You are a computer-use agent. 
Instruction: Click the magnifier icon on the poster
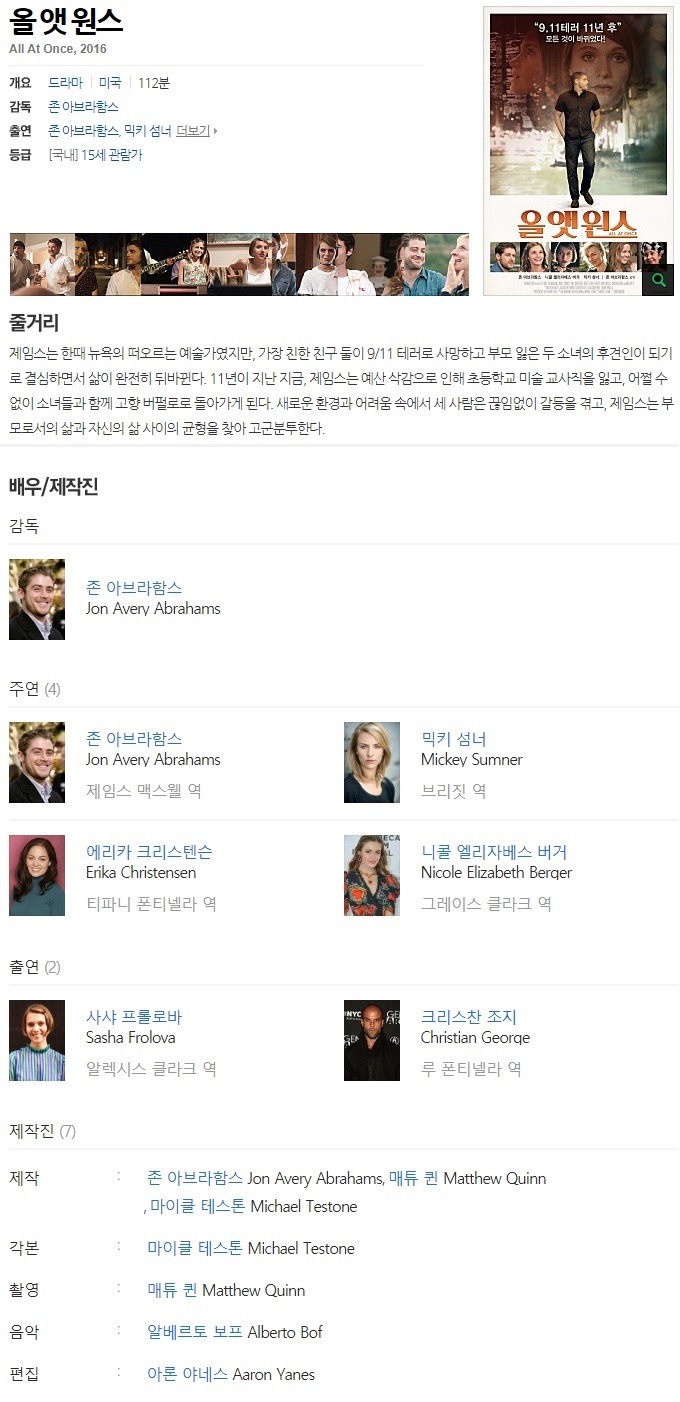pos(657,281)
